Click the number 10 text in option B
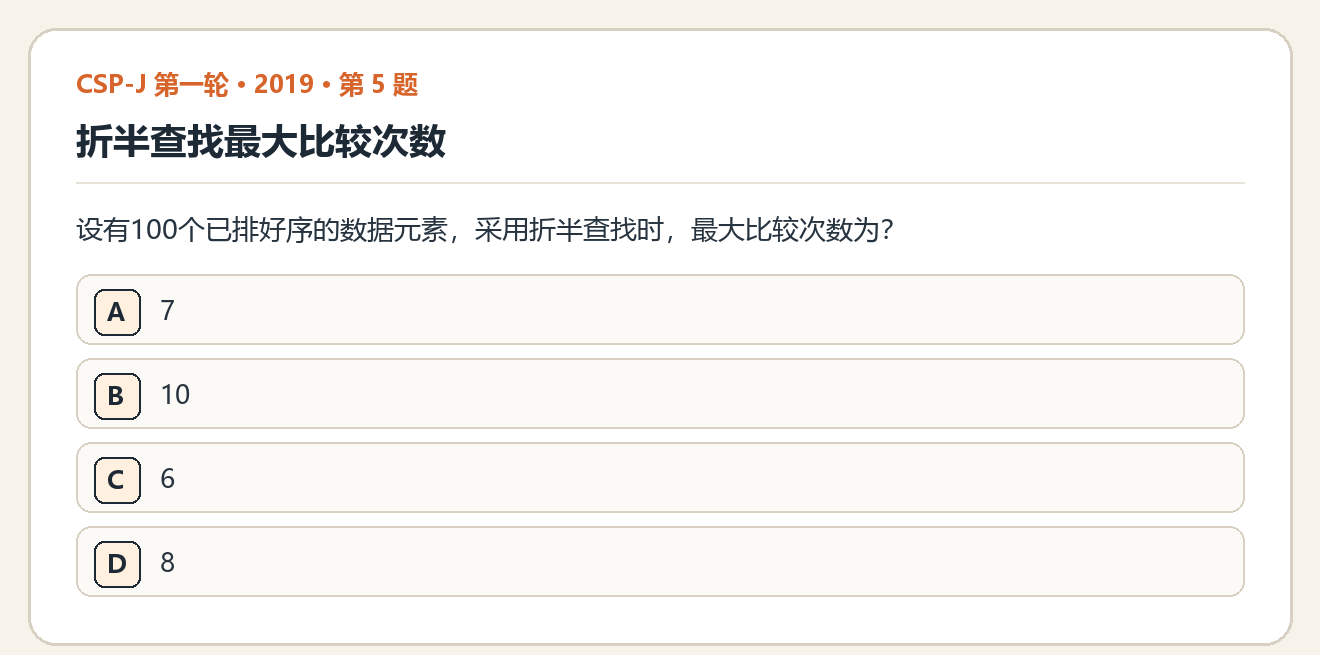1320x655 pixels. [x=175, y=395]
